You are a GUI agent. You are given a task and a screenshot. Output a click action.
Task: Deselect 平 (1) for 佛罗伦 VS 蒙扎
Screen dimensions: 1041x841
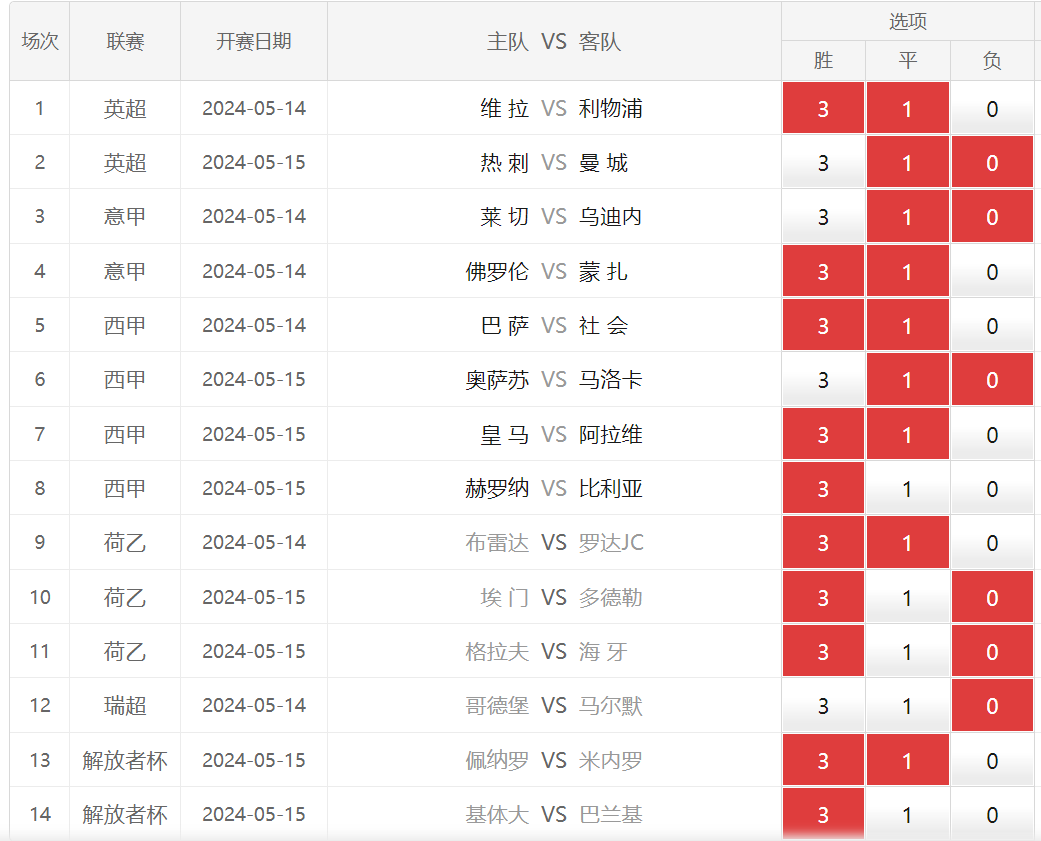pos(908,271)
